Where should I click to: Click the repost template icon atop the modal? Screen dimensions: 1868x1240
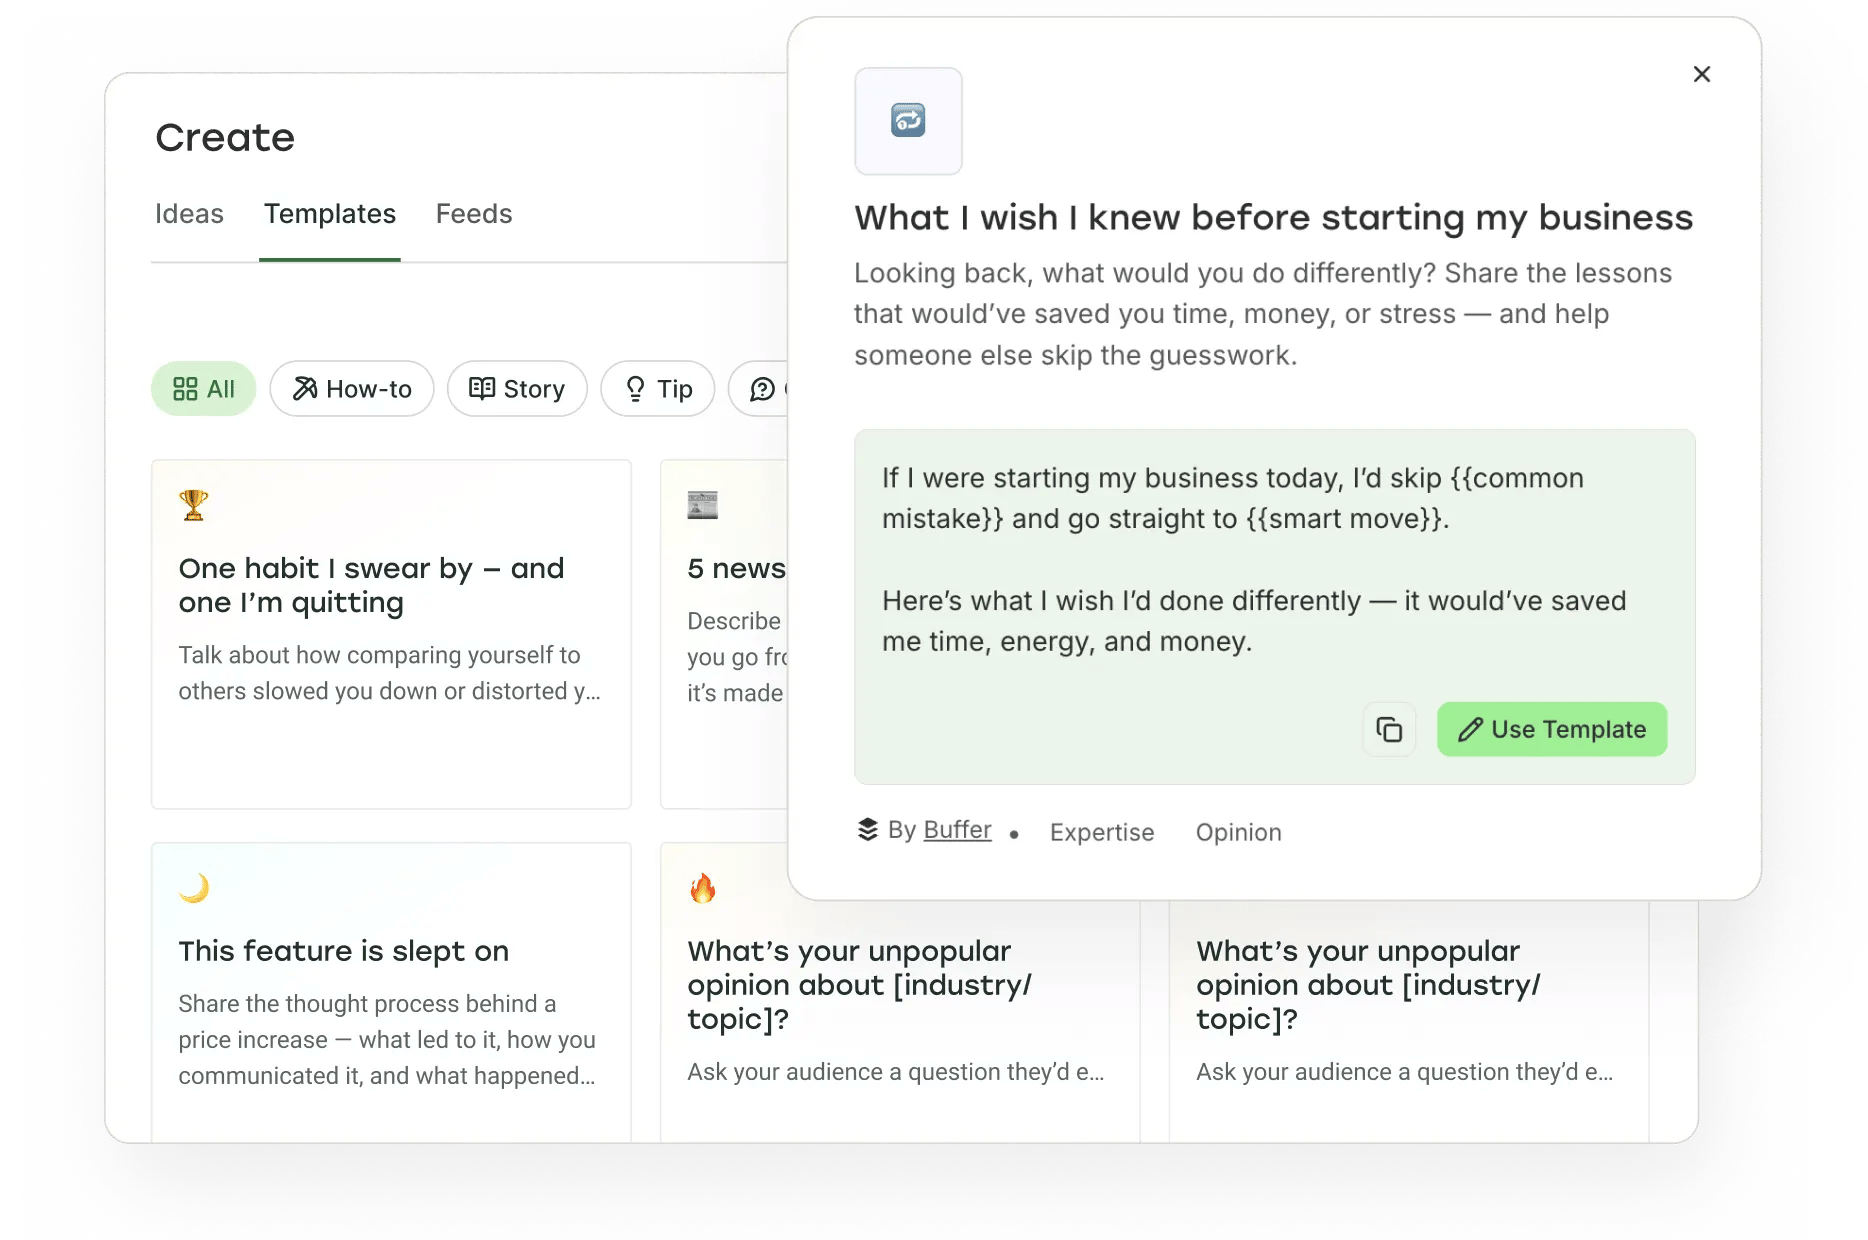[x=907, y=121]
